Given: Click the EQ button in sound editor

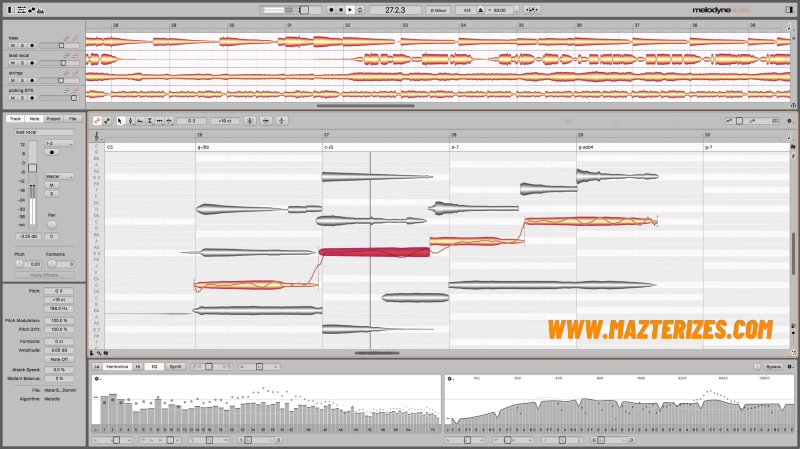Looking at the screenshot, I should click(154, 366).
